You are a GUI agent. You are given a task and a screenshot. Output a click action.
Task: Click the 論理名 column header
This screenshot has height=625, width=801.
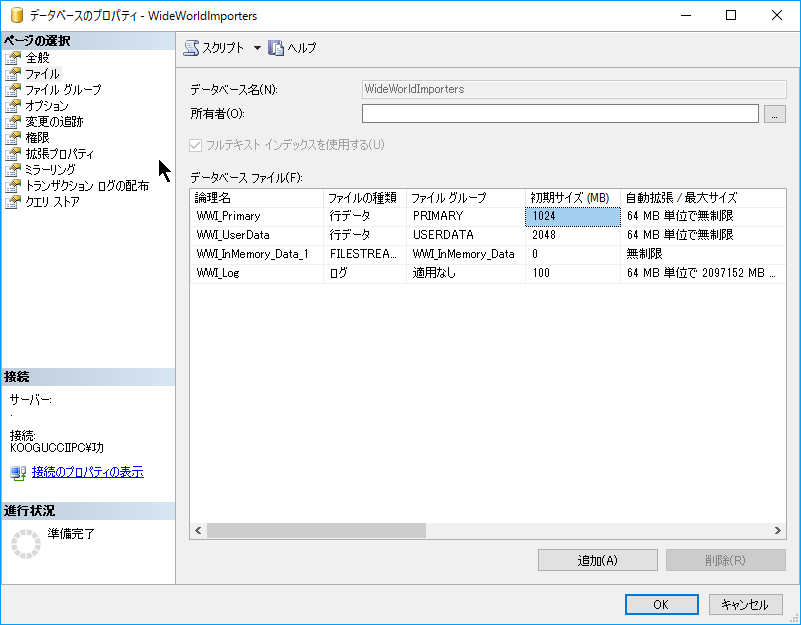point(257,198)
